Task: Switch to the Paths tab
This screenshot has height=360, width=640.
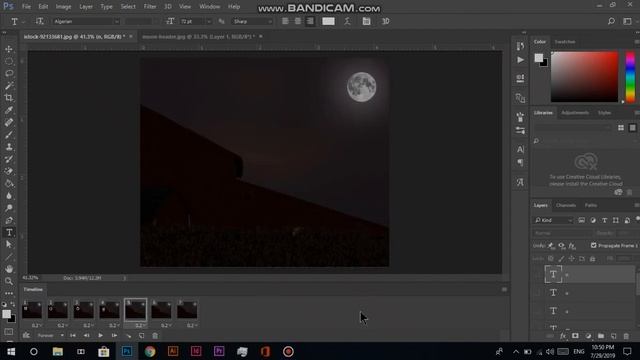Action: (x=591, y=205)
